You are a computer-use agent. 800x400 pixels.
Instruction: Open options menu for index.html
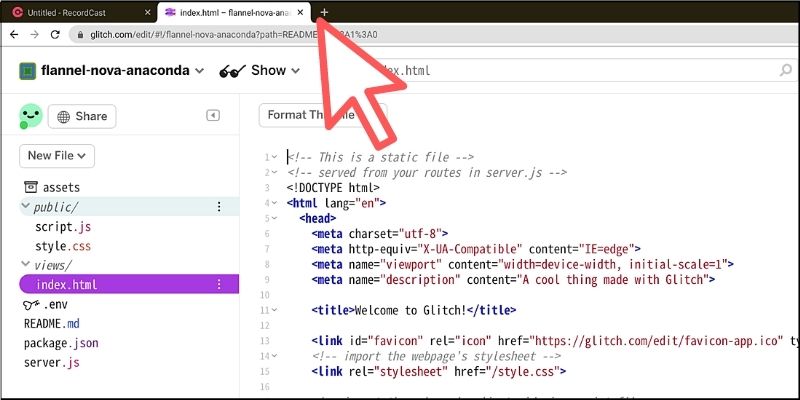click(219, 284)
